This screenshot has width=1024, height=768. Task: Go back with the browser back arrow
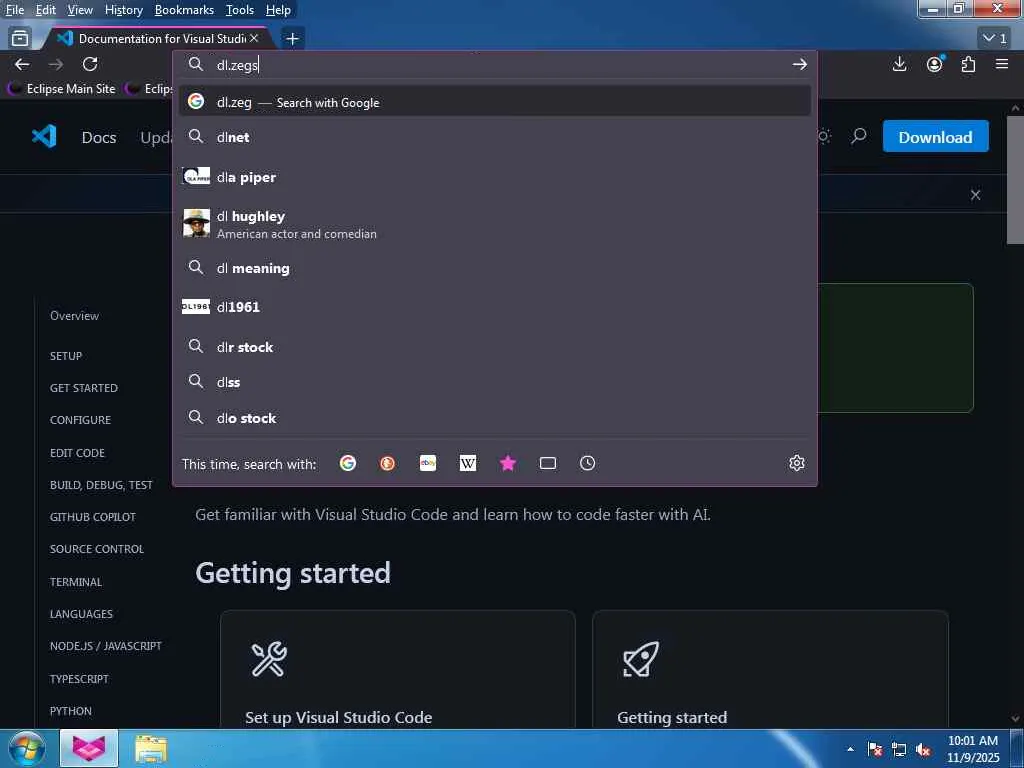22,64
